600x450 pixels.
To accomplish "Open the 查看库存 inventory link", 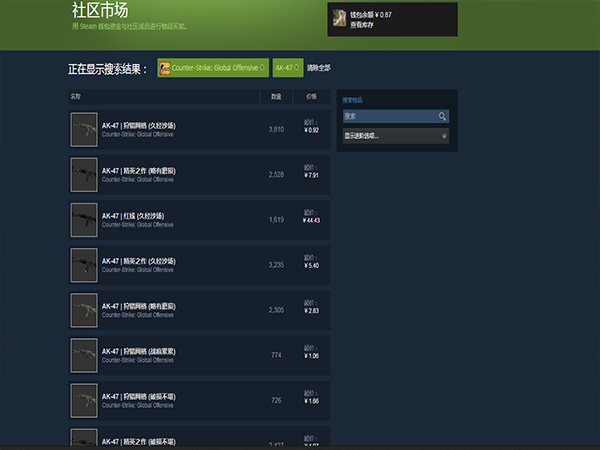I will [362, 25].
